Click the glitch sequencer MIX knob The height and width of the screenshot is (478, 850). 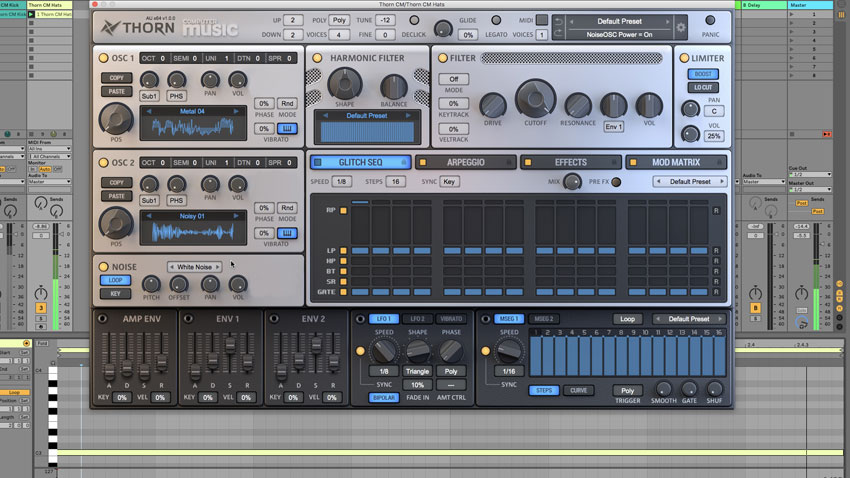pyautogui.click(x=571, y=182)
